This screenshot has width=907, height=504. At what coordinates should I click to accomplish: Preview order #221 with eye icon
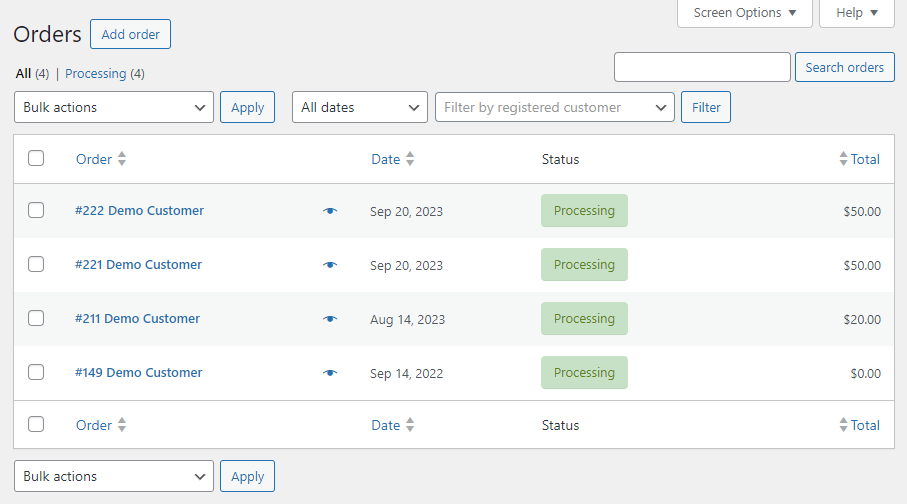coord(330,265)
